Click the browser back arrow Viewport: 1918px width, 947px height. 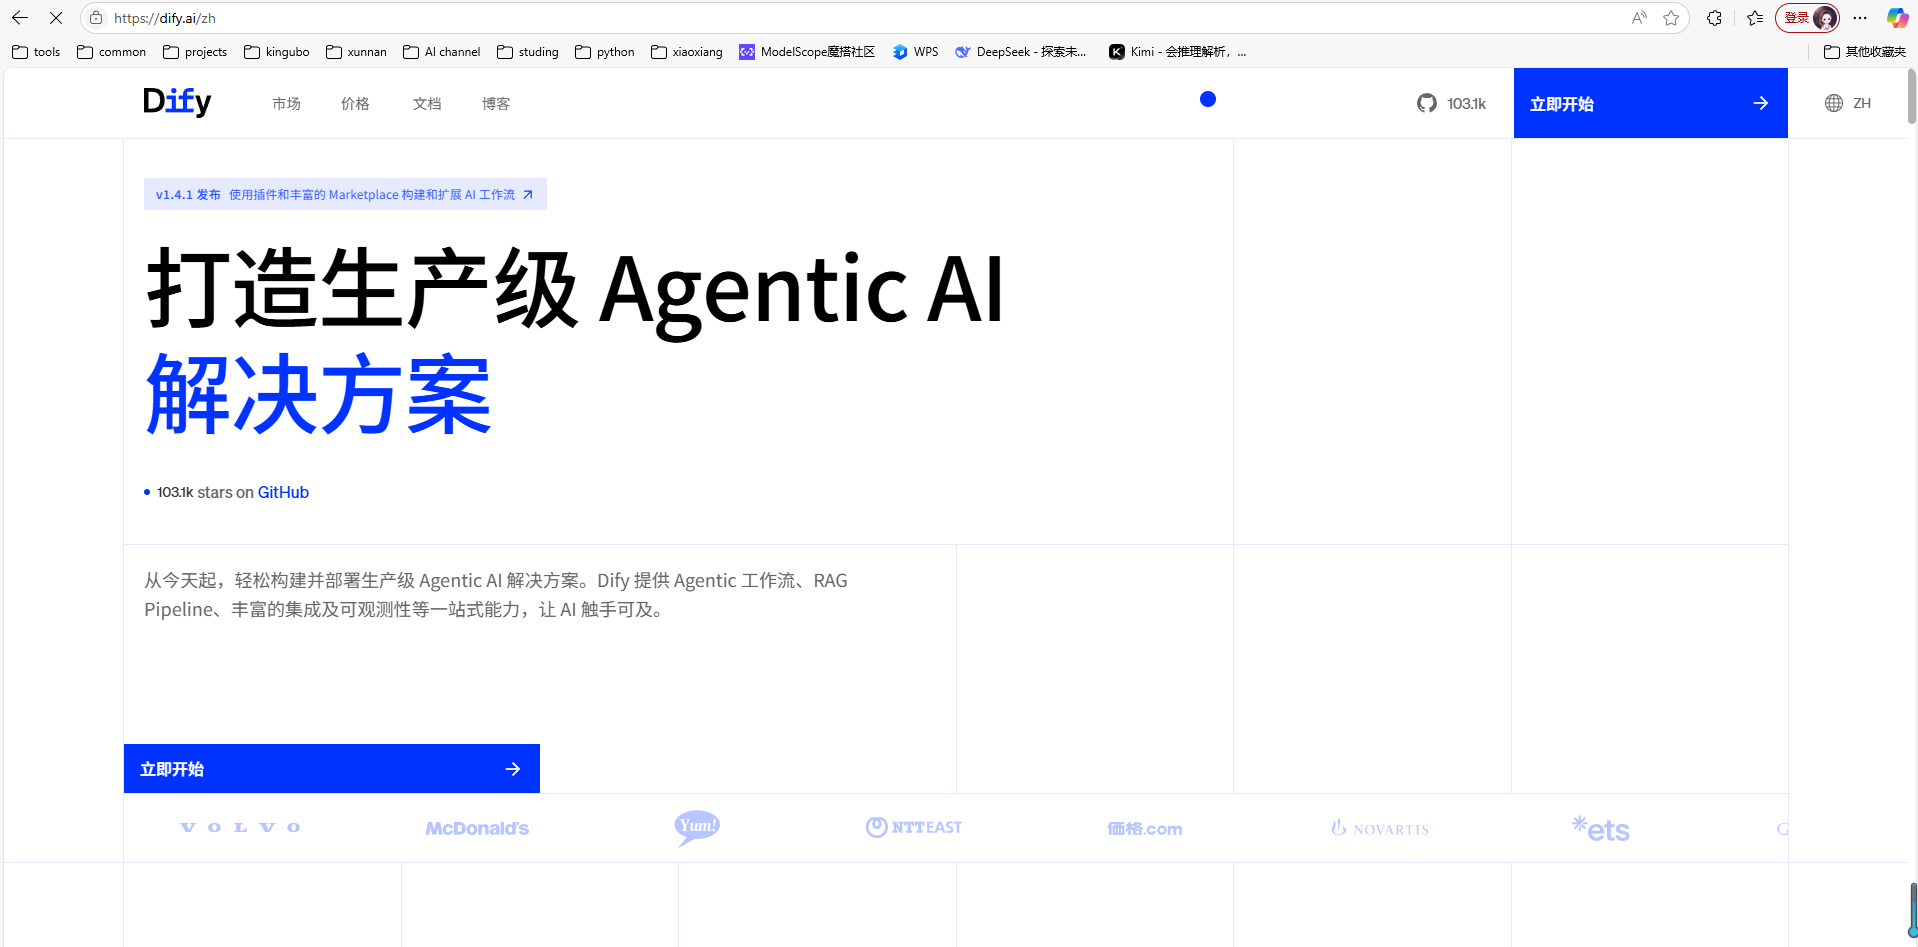pos(20,18)
